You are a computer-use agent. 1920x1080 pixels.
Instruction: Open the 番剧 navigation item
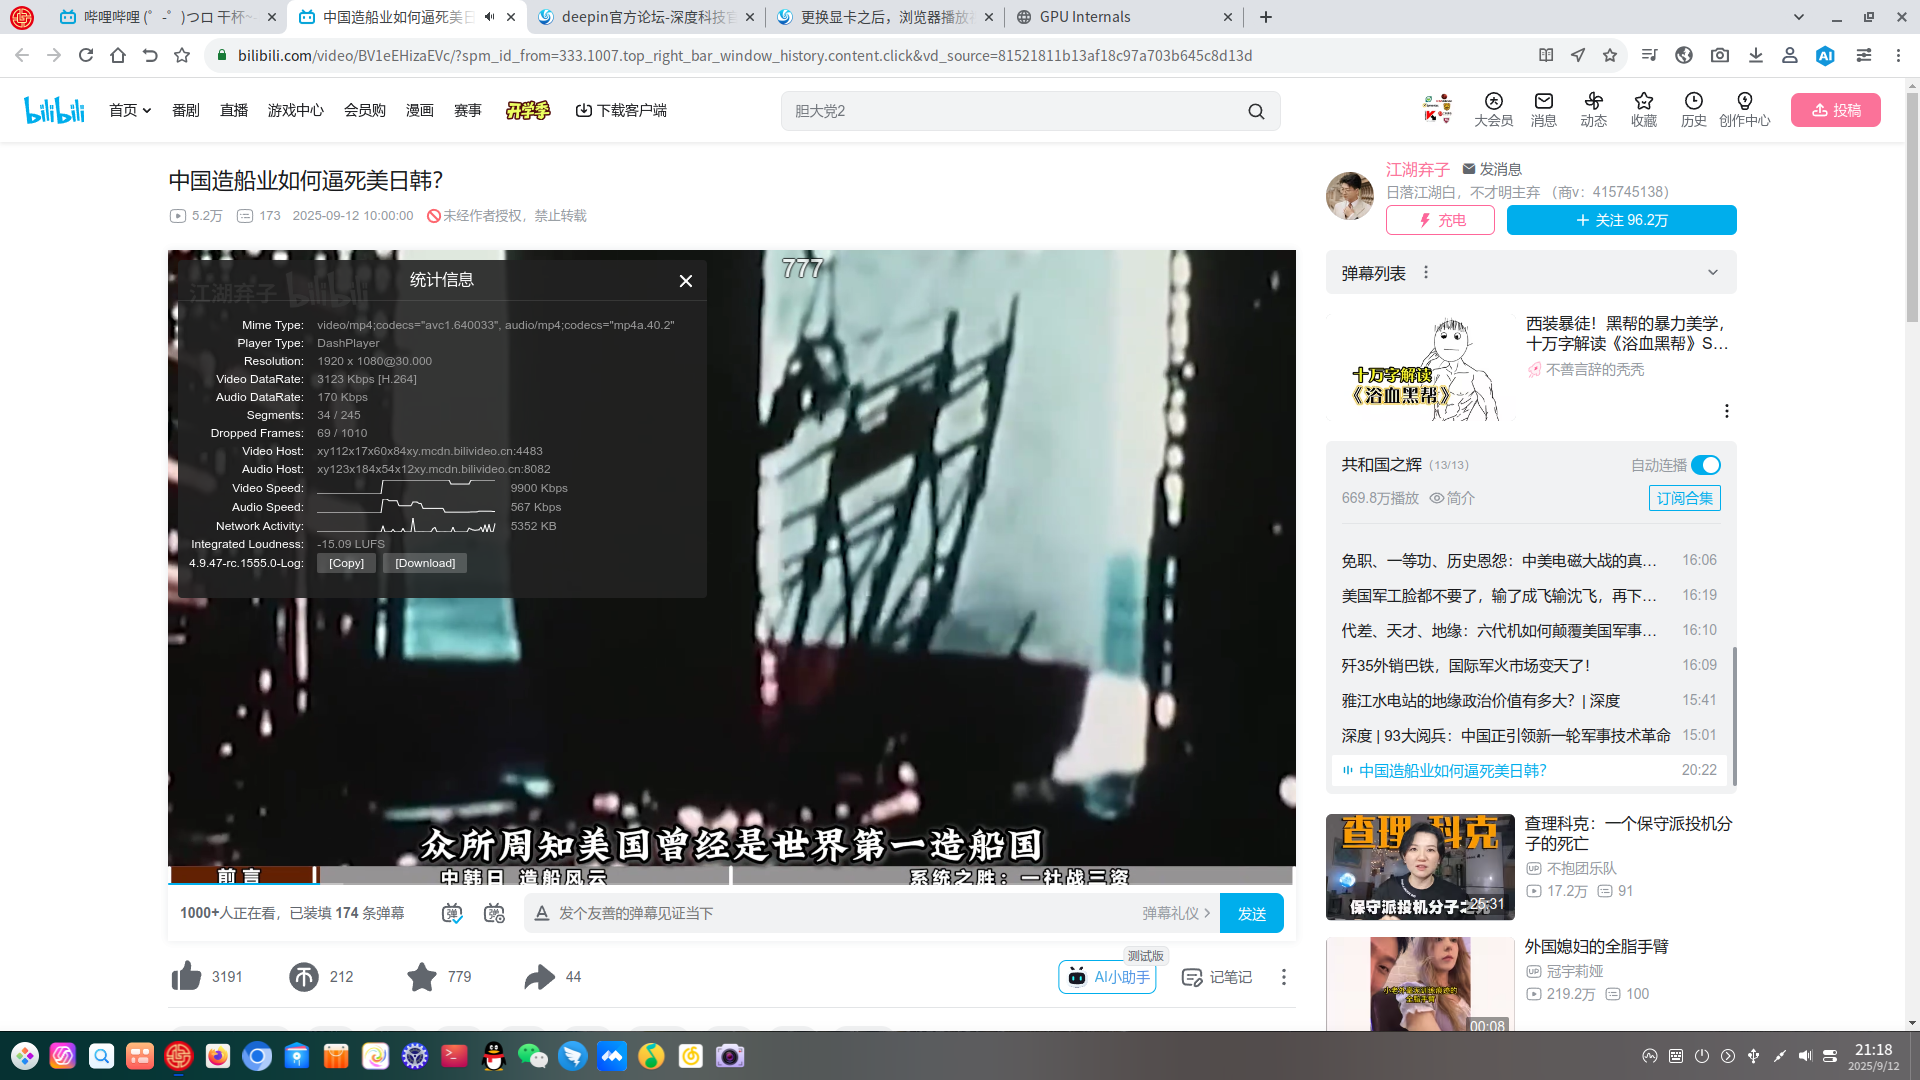[x=186, y=110]
